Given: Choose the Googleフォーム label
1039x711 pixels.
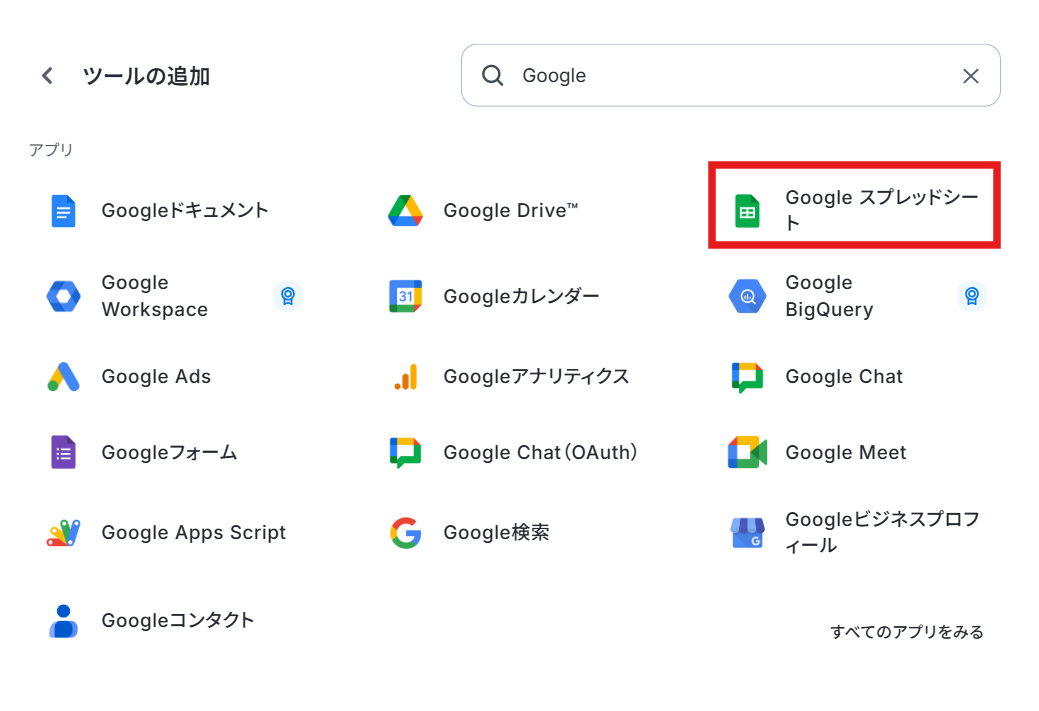Looking at the screenshot, I should pyautogui.click(x=169, y=453).
